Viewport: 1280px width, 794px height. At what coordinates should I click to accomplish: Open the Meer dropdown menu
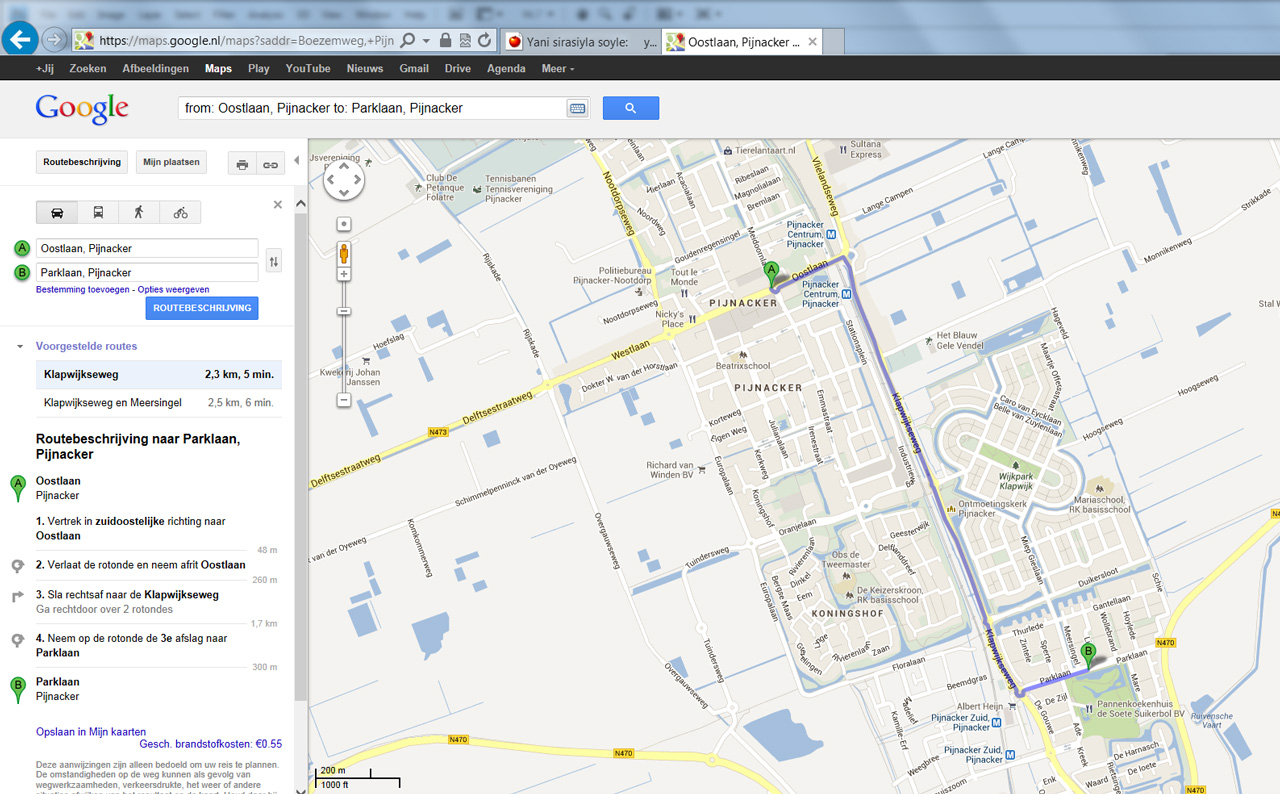coord(557,69)
